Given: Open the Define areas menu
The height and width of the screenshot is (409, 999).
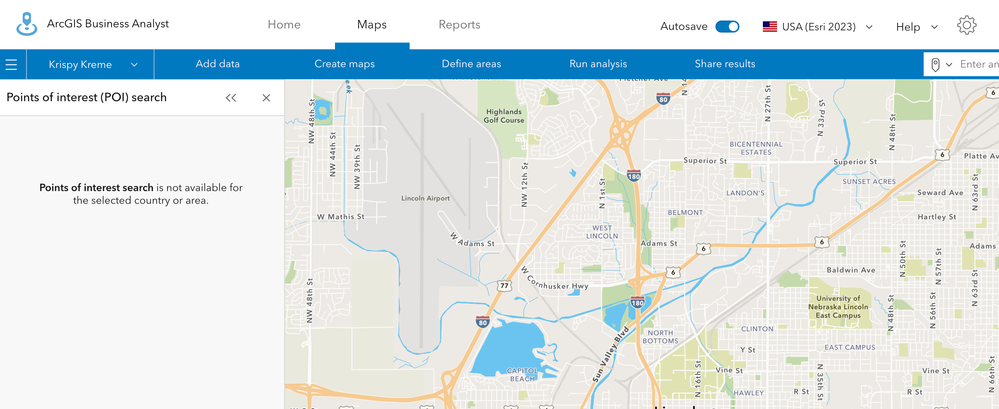Looking at the screenshot, I should tap(471, 64).
